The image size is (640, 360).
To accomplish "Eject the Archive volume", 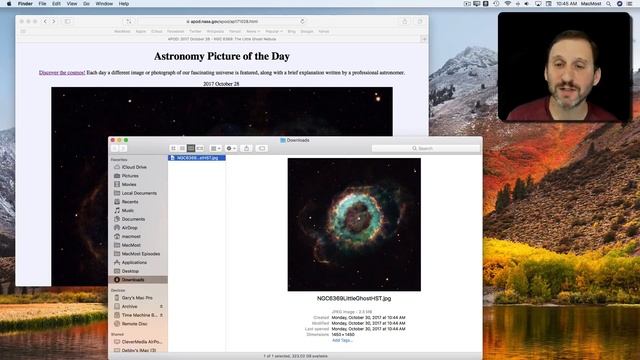I will coord(161,307).
